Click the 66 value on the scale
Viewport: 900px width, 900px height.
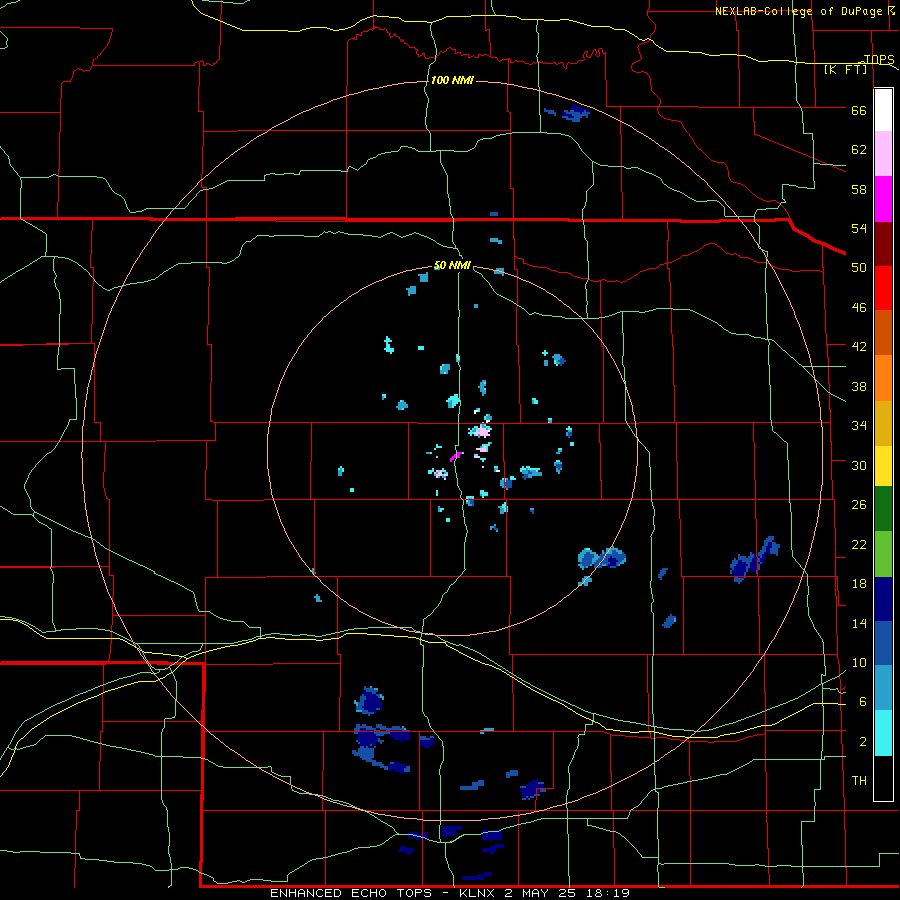[x=859, y=110]
